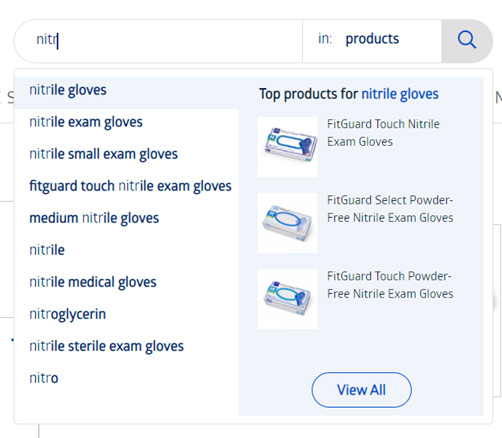
Task: Select 'fitguard touch nitrile exam gloves' suggestion
Action: pyautogui.click(x=127, y=186)
